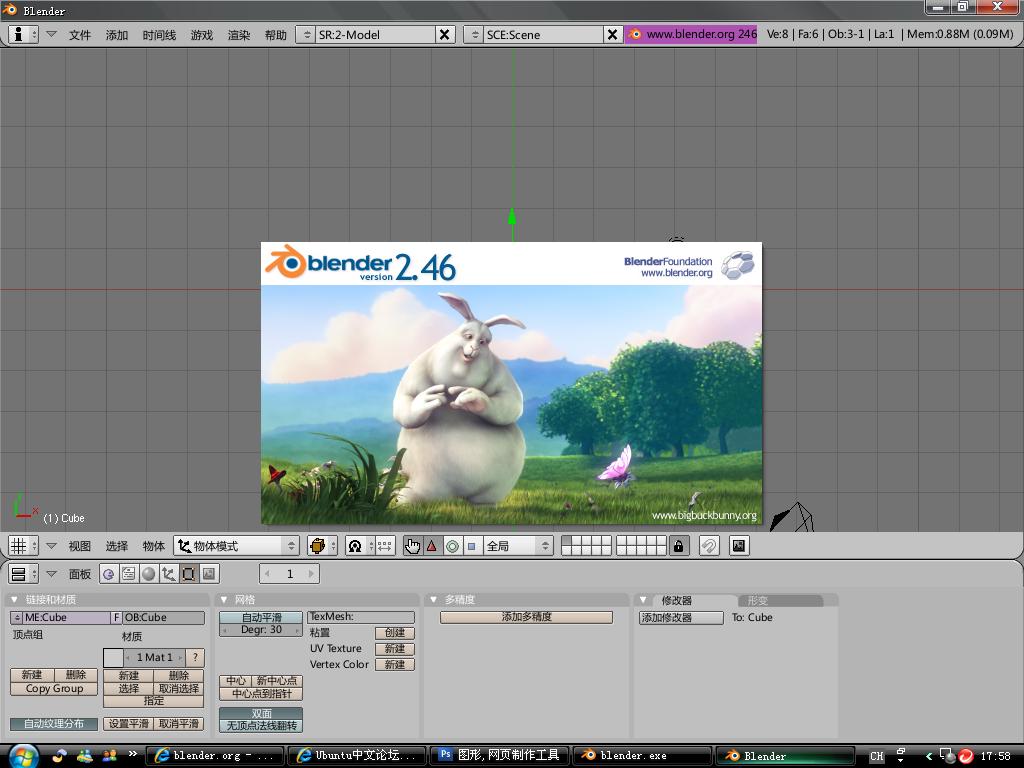Switch to the Scene context icon
Image resolution: width=1024 pixels, height=768 pixels.
tap(209, 574)
